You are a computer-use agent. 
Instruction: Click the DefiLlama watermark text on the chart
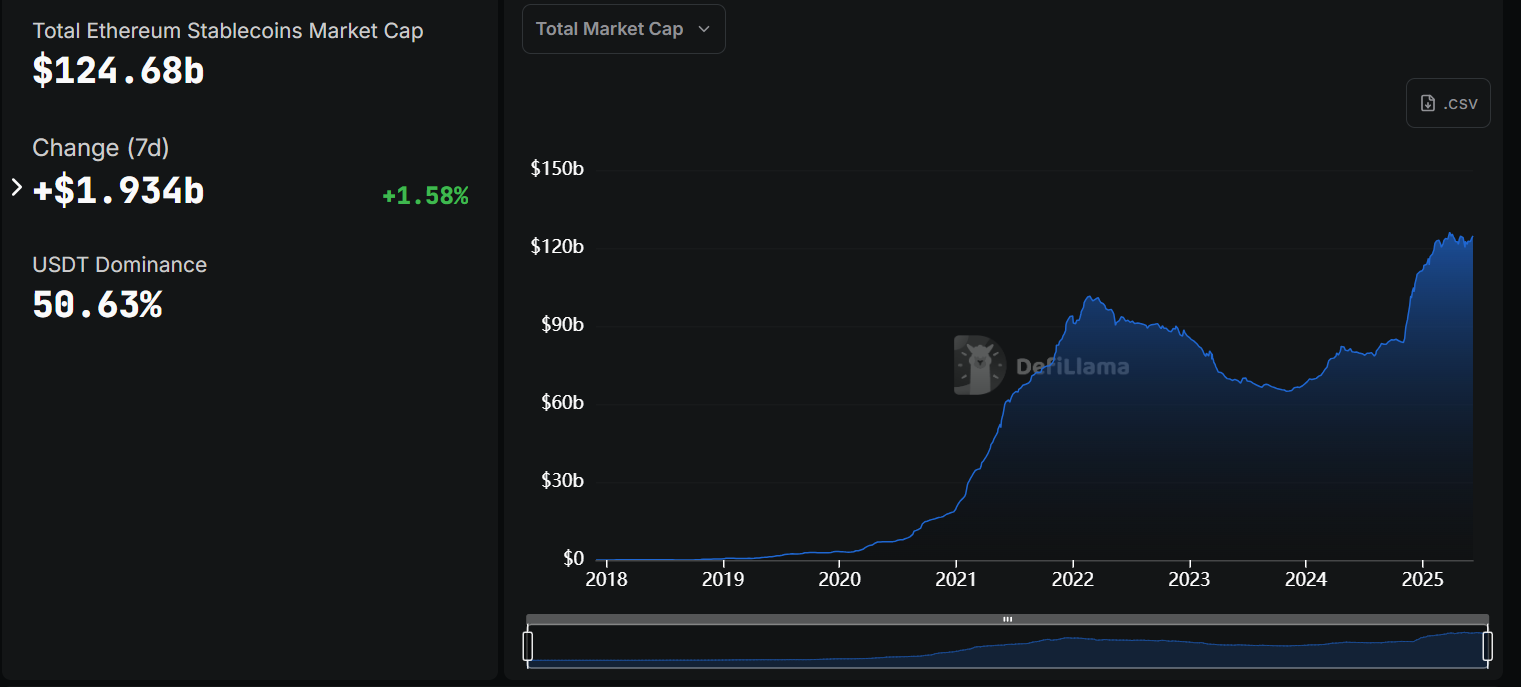(x=1072, y=367)
